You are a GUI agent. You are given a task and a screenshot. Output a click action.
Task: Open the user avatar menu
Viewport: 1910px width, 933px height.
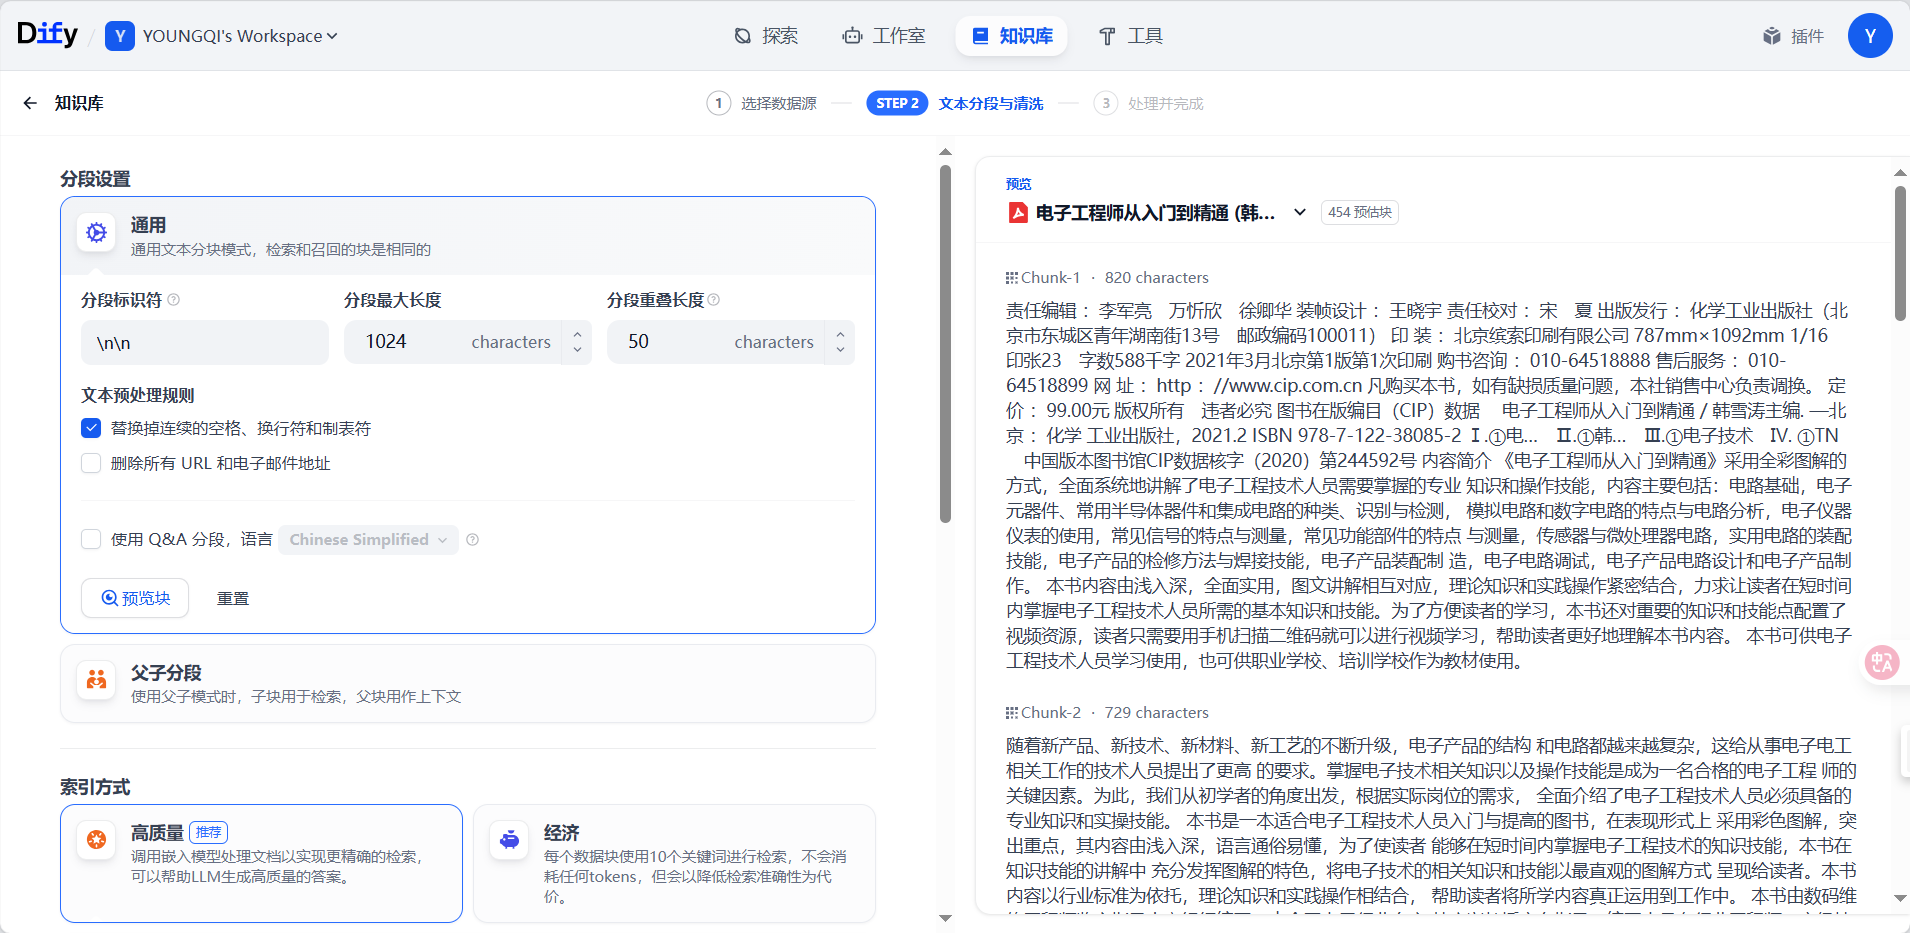point(1869,35)
